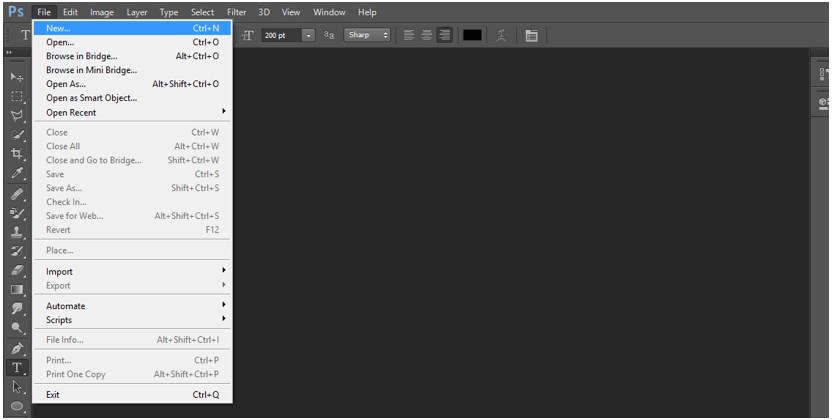Open the Window menu
The width and height of the screenshot is (832, 420).
pyautogui.click(x=329, y=12)
